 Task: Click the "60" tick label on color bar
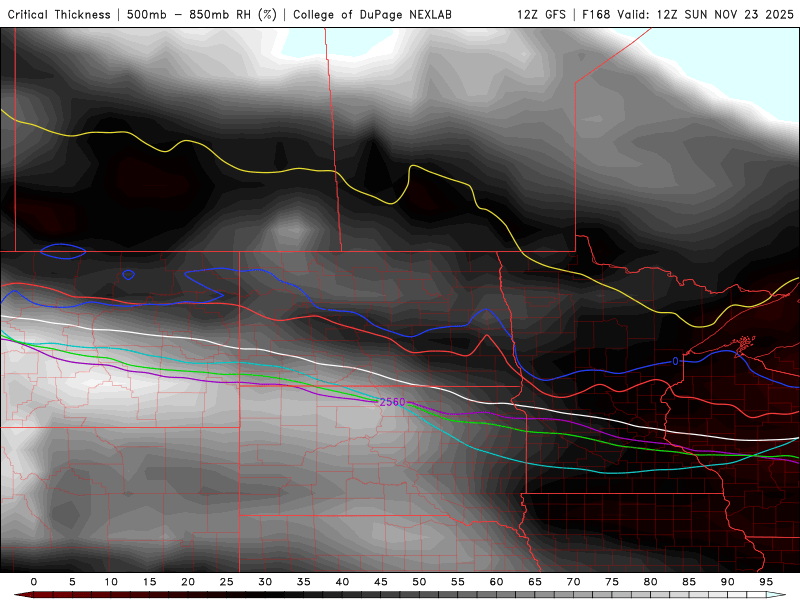496,582
